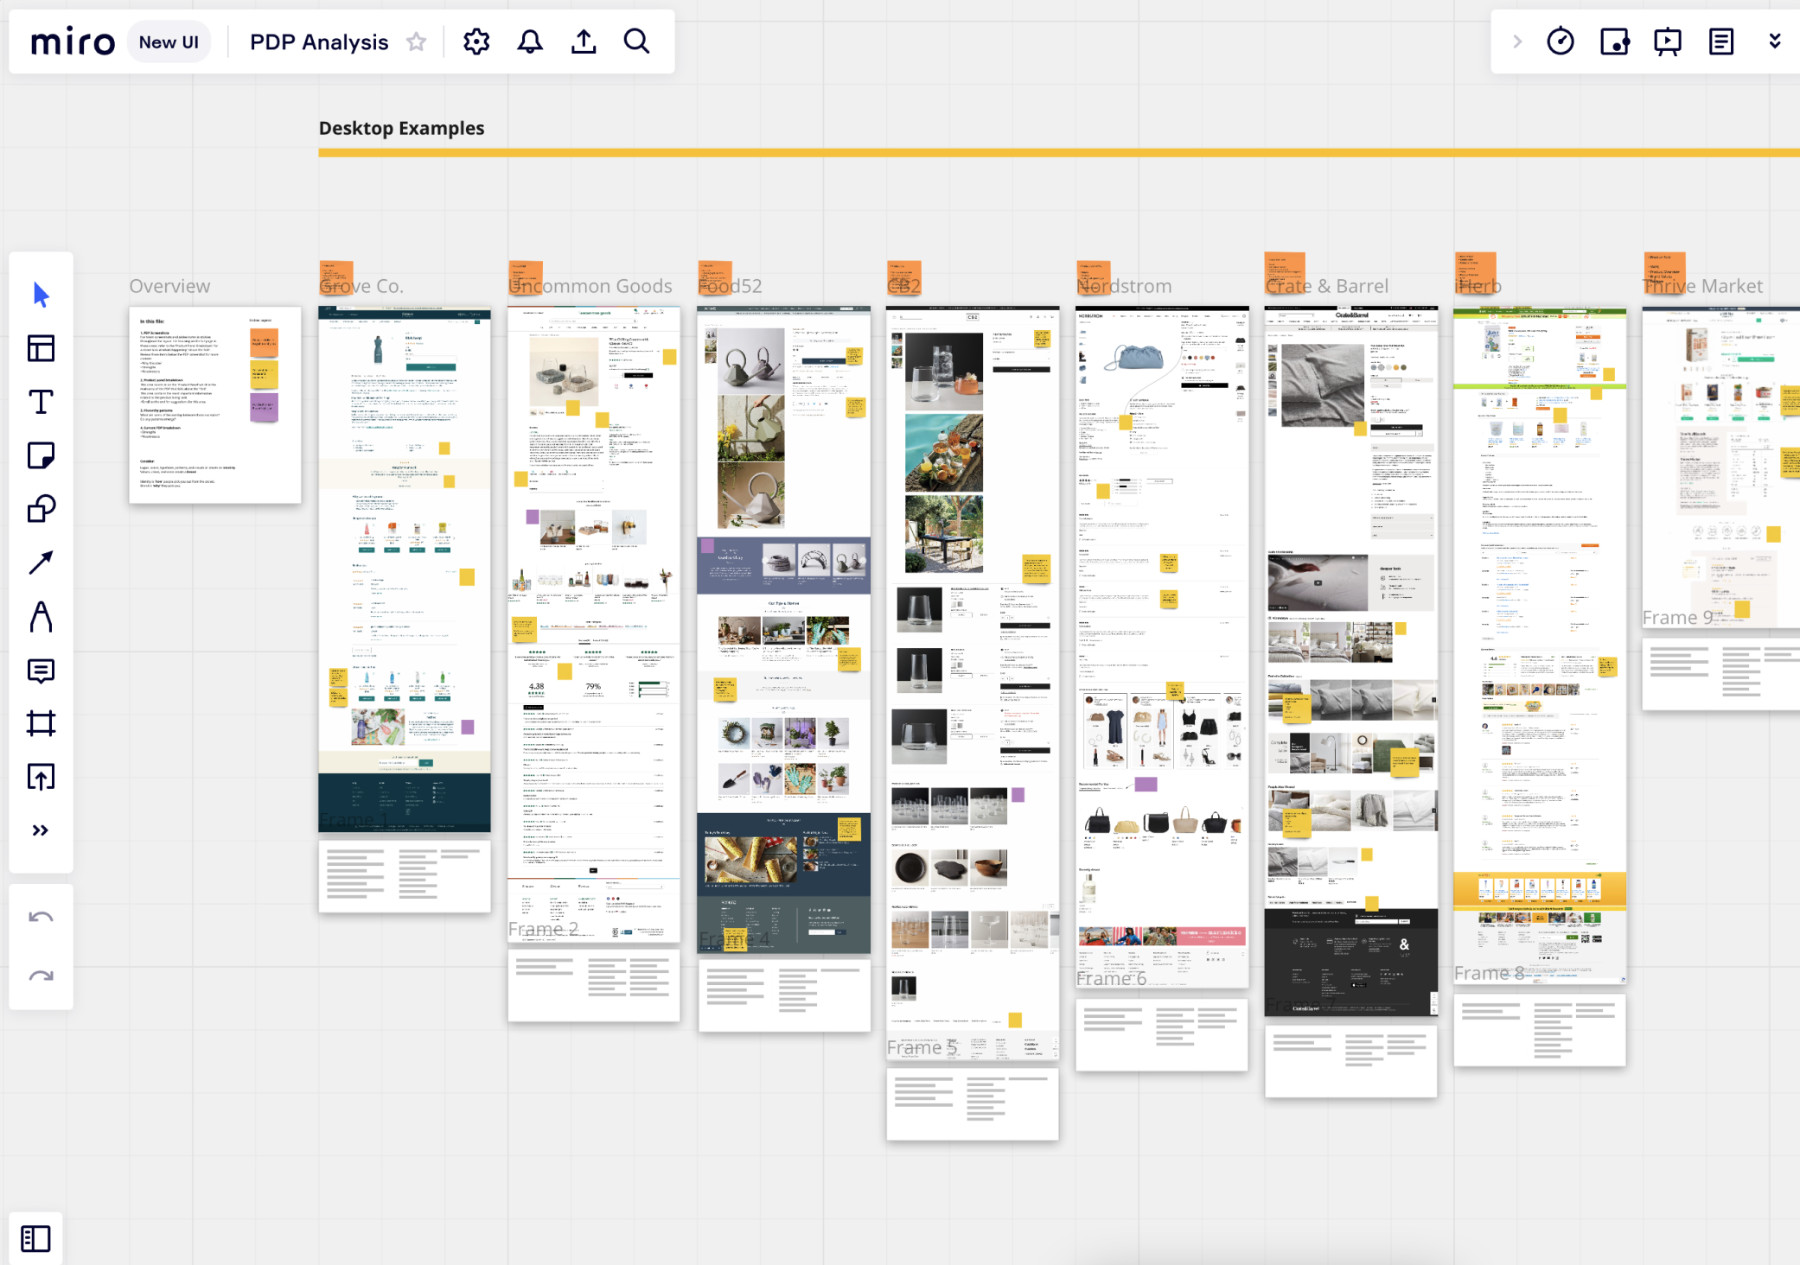Select the Thrive Market frame title
This screenshot has height=1265, width=1800.
coord(1703,286)
